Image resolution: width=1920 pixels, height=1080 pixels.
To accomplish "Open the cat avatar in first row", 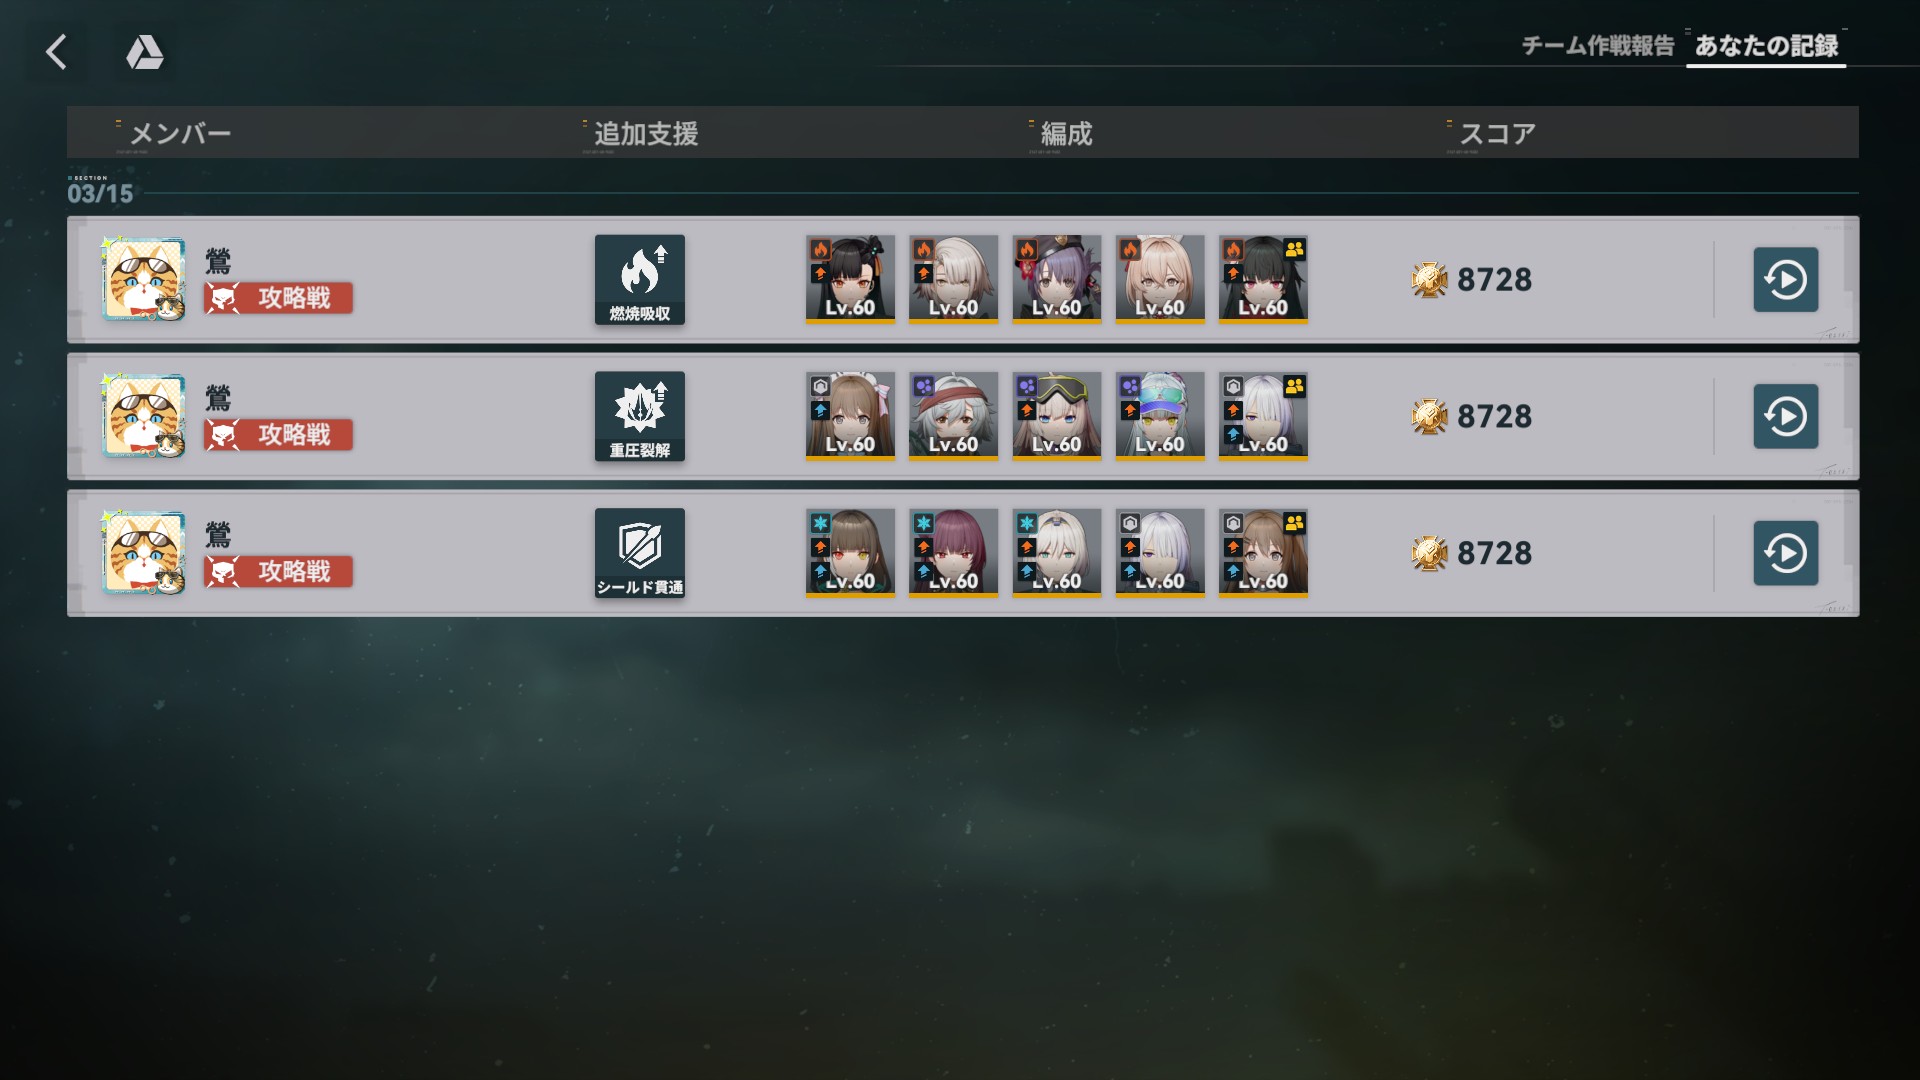I will [144, 279].
